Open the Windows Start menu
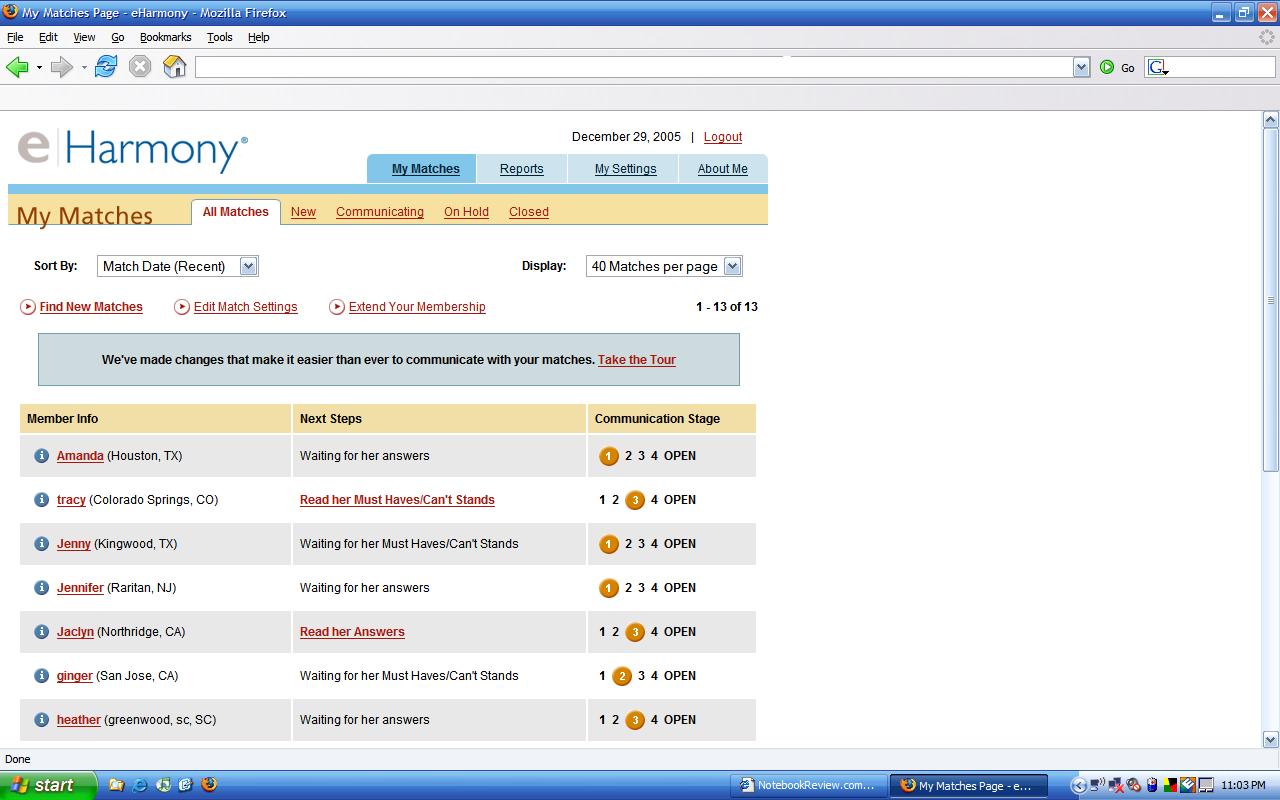 coord(47,785)
